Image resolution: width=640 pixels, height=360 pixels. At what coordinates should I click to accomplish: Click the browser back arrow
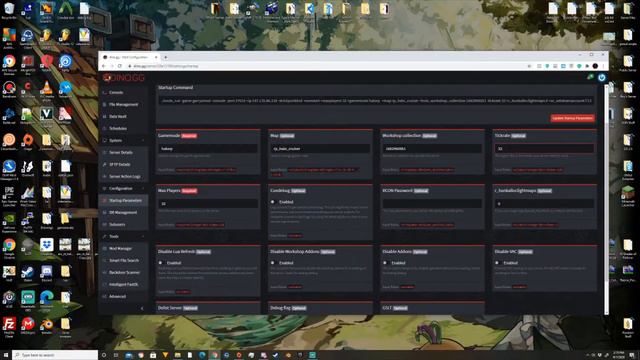click(104, 66)
